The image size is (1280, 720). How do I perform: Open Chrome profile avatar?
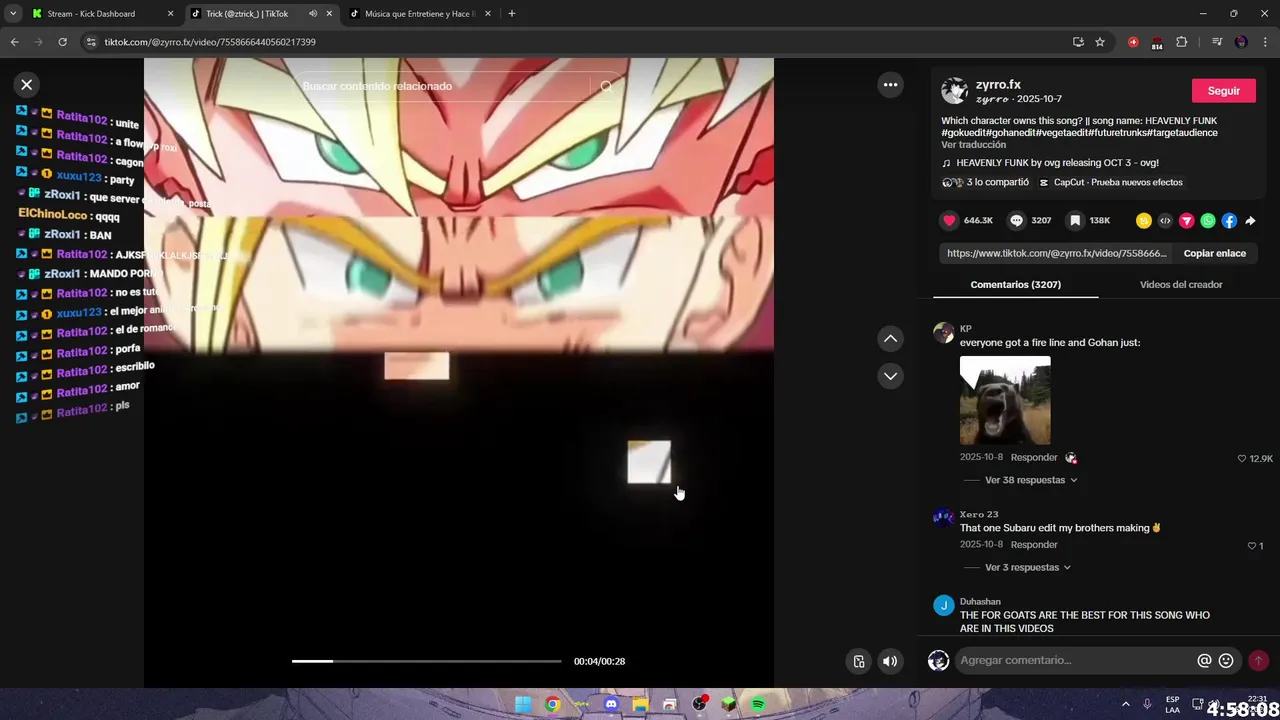pos(1241,42)
